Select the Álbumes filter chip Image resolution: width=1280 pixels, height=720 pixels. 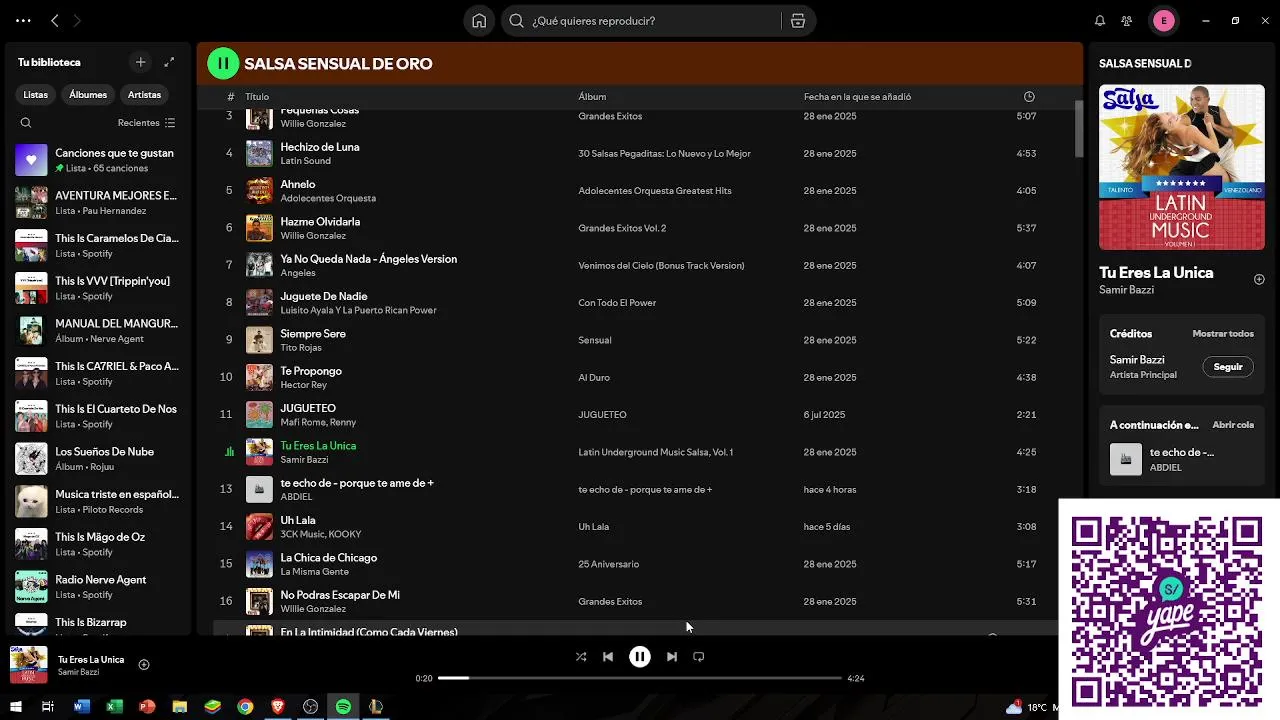click(x=88, y=94)
